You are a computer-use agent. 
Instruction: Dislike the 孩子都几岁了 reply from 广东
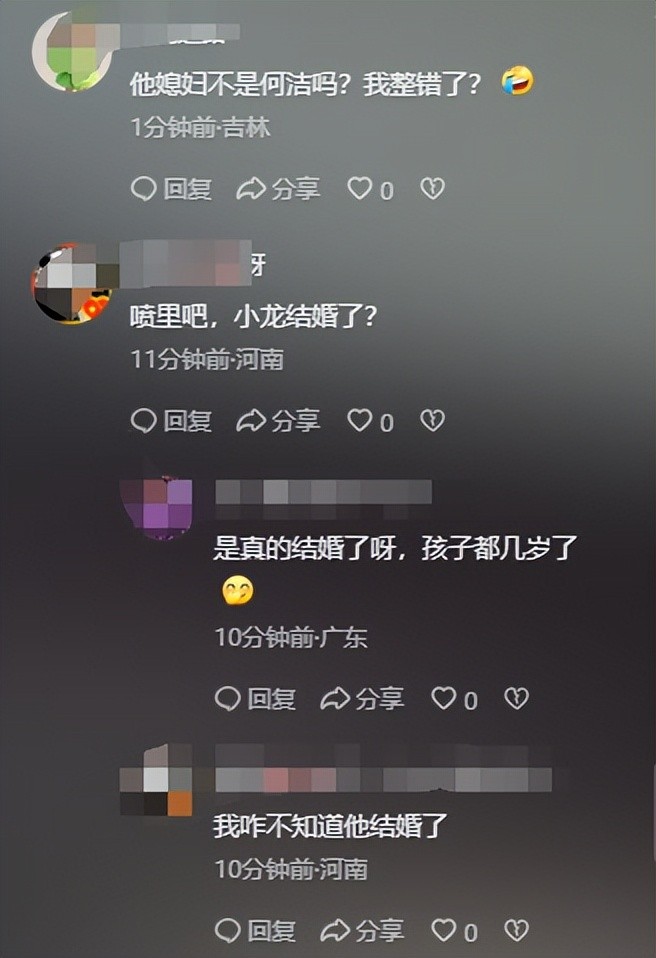516,699
